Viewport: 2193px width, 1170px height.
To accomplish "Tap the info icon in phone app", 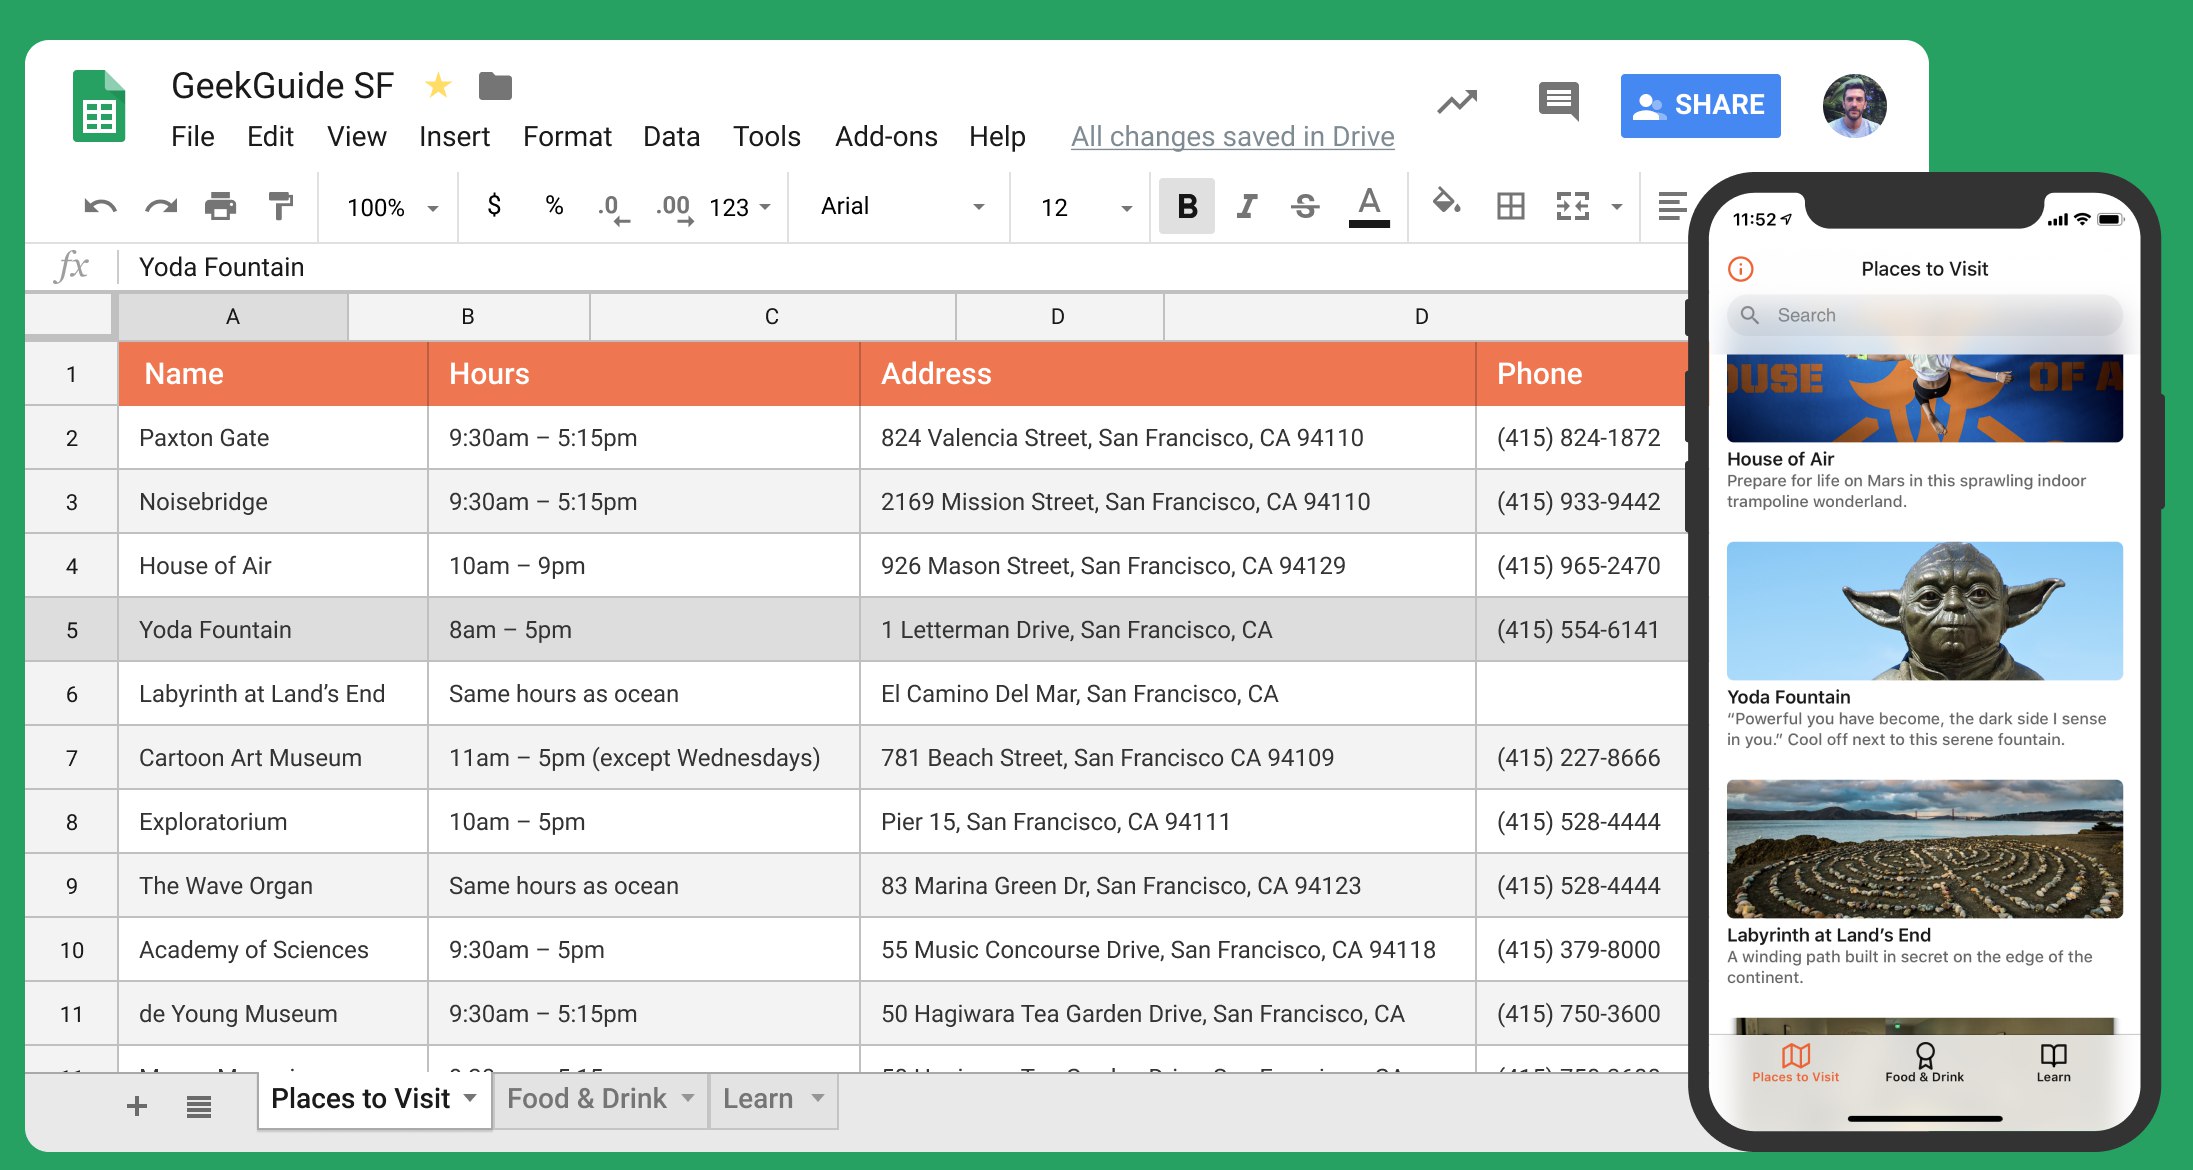I will point(1740,269).
